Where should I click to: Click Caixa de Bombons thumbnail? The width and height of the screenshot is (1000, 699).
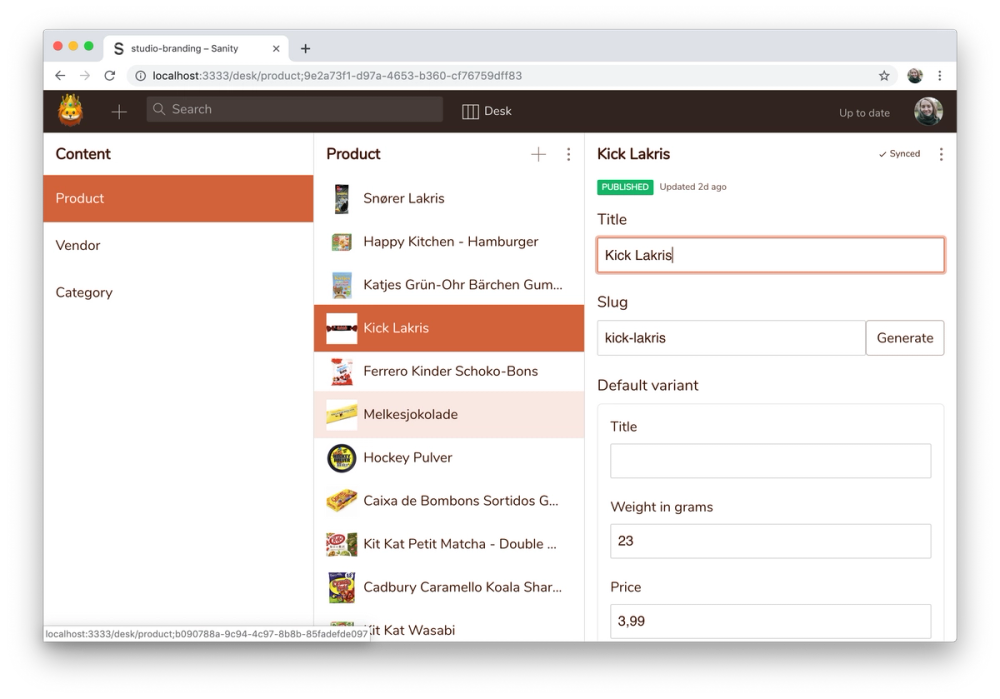click(x=342, y=501)
